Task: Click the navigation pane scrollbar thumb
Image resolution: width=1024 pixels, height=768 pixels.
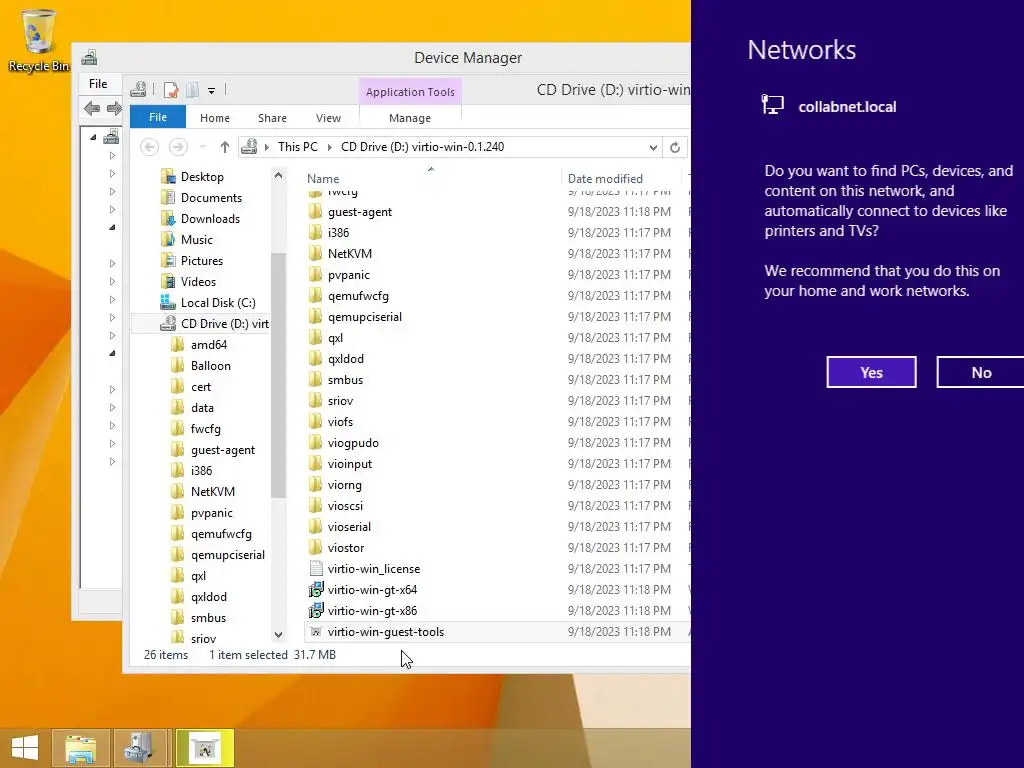Action: click(278, 376)
